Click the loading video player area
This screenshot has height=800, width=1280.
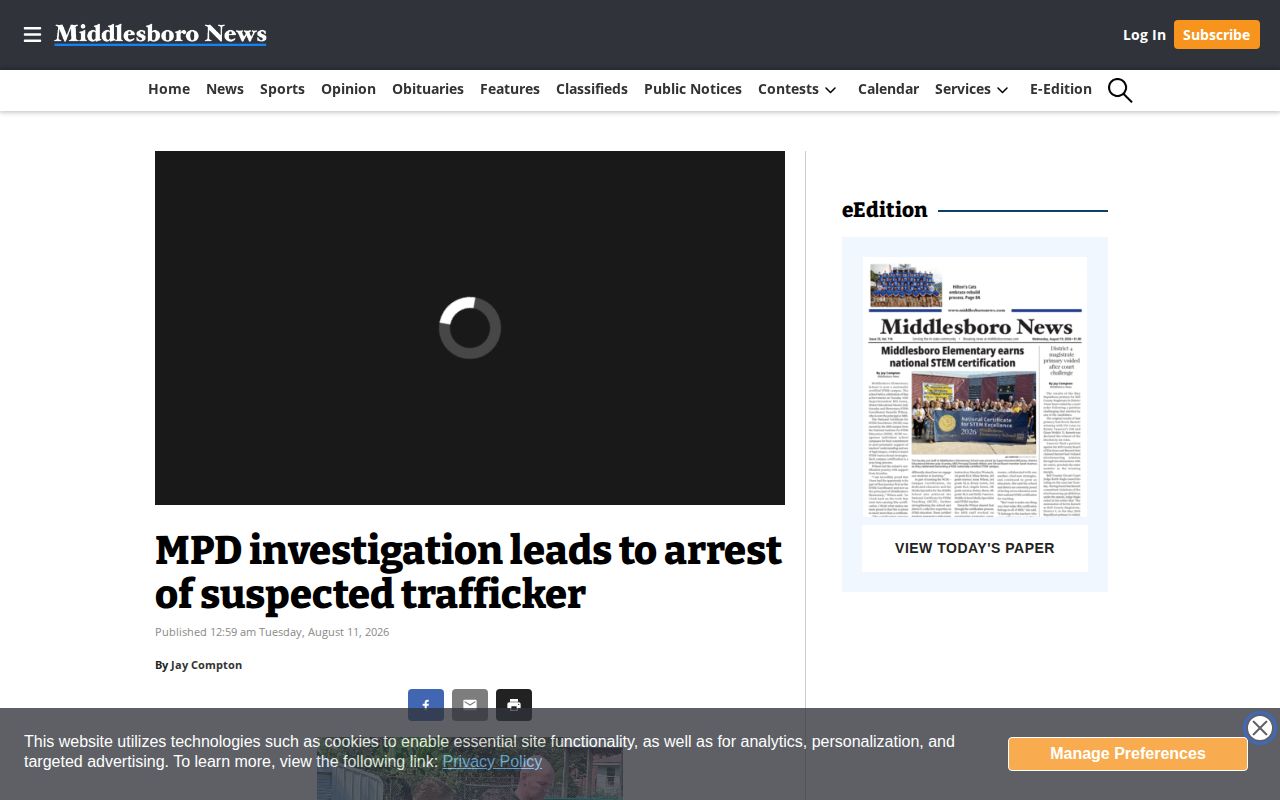(x=470, y=328)
